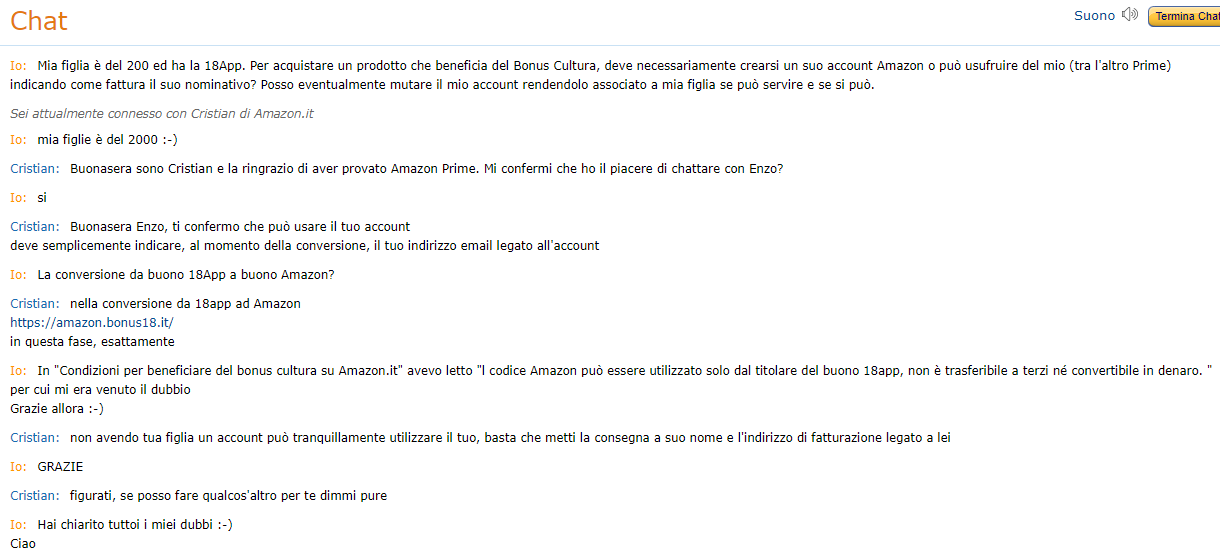The width and height of the screenshot is (1220, 553).
Task: Click the orange Chat heading
Action: point(39,20)
